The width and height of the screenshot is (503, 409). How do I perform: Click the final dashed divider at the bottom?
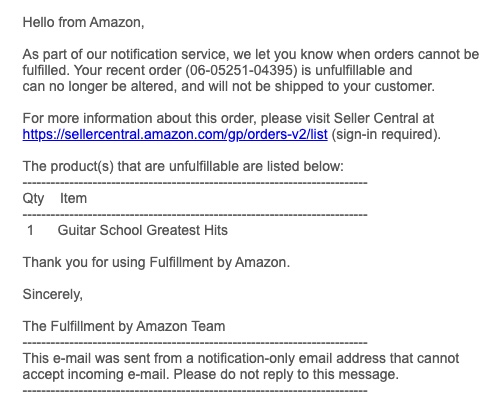click(195, 391)
